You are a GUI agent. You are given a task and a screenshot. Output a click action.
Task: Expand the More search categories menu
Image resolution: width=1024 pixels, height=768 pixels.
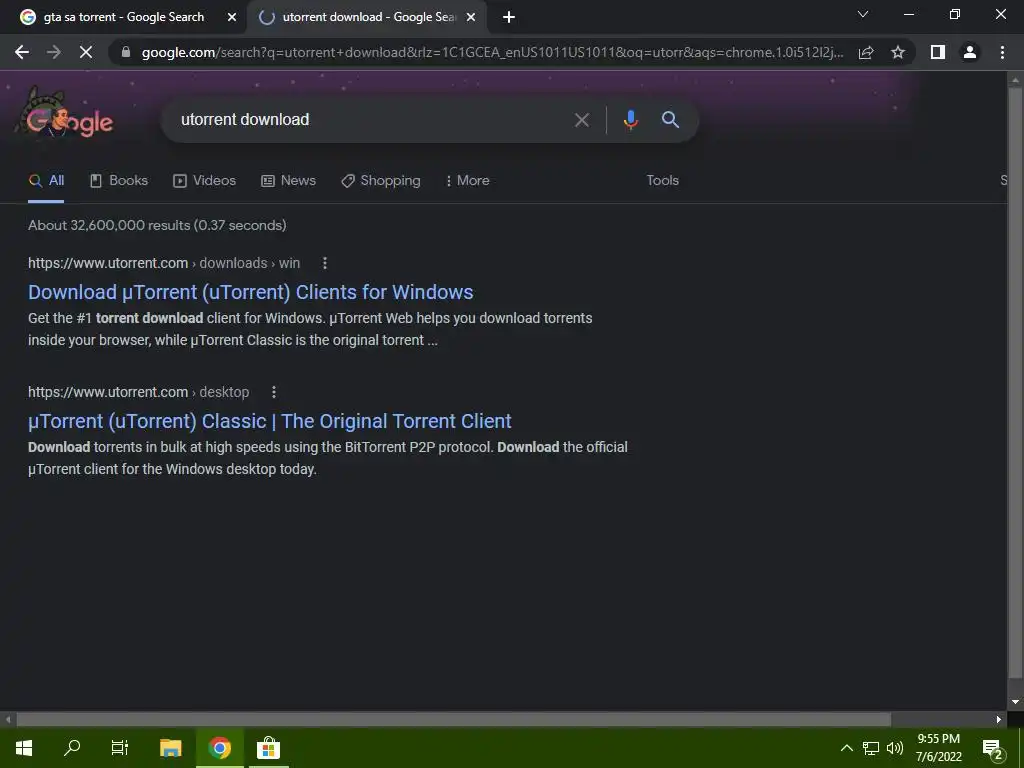pos(468,181)
